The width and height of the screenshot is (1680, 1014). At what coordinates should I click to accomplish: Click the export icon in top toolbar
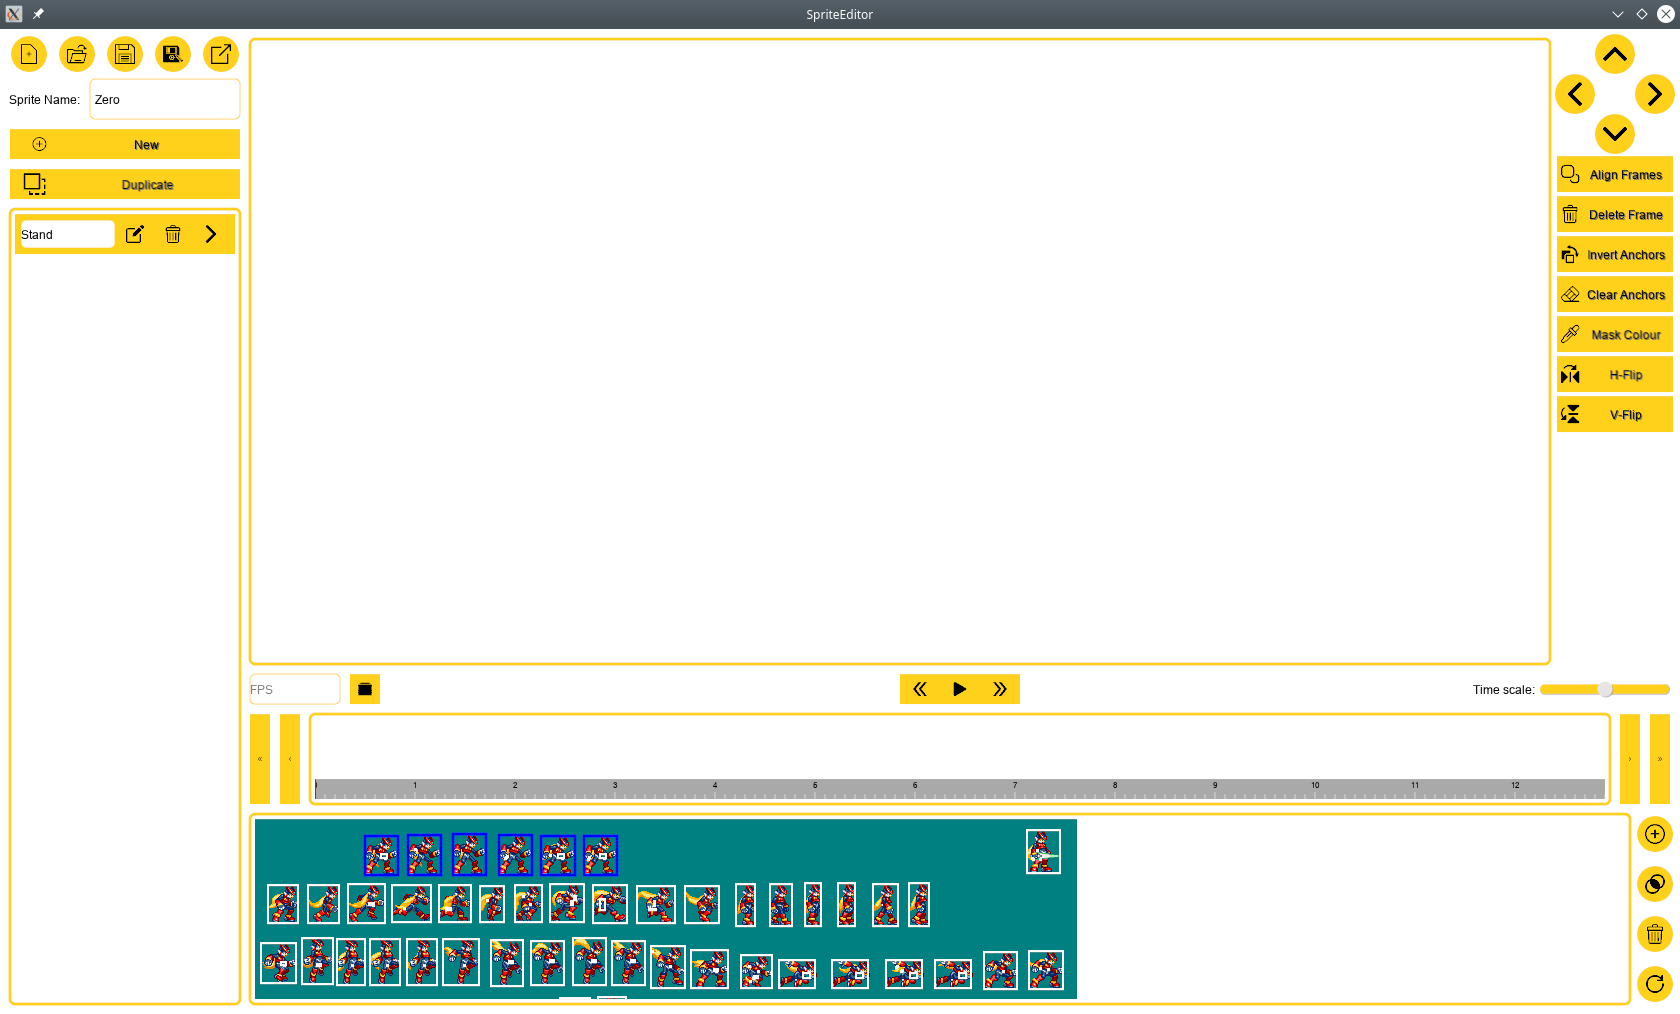click(x=221, y=54)
